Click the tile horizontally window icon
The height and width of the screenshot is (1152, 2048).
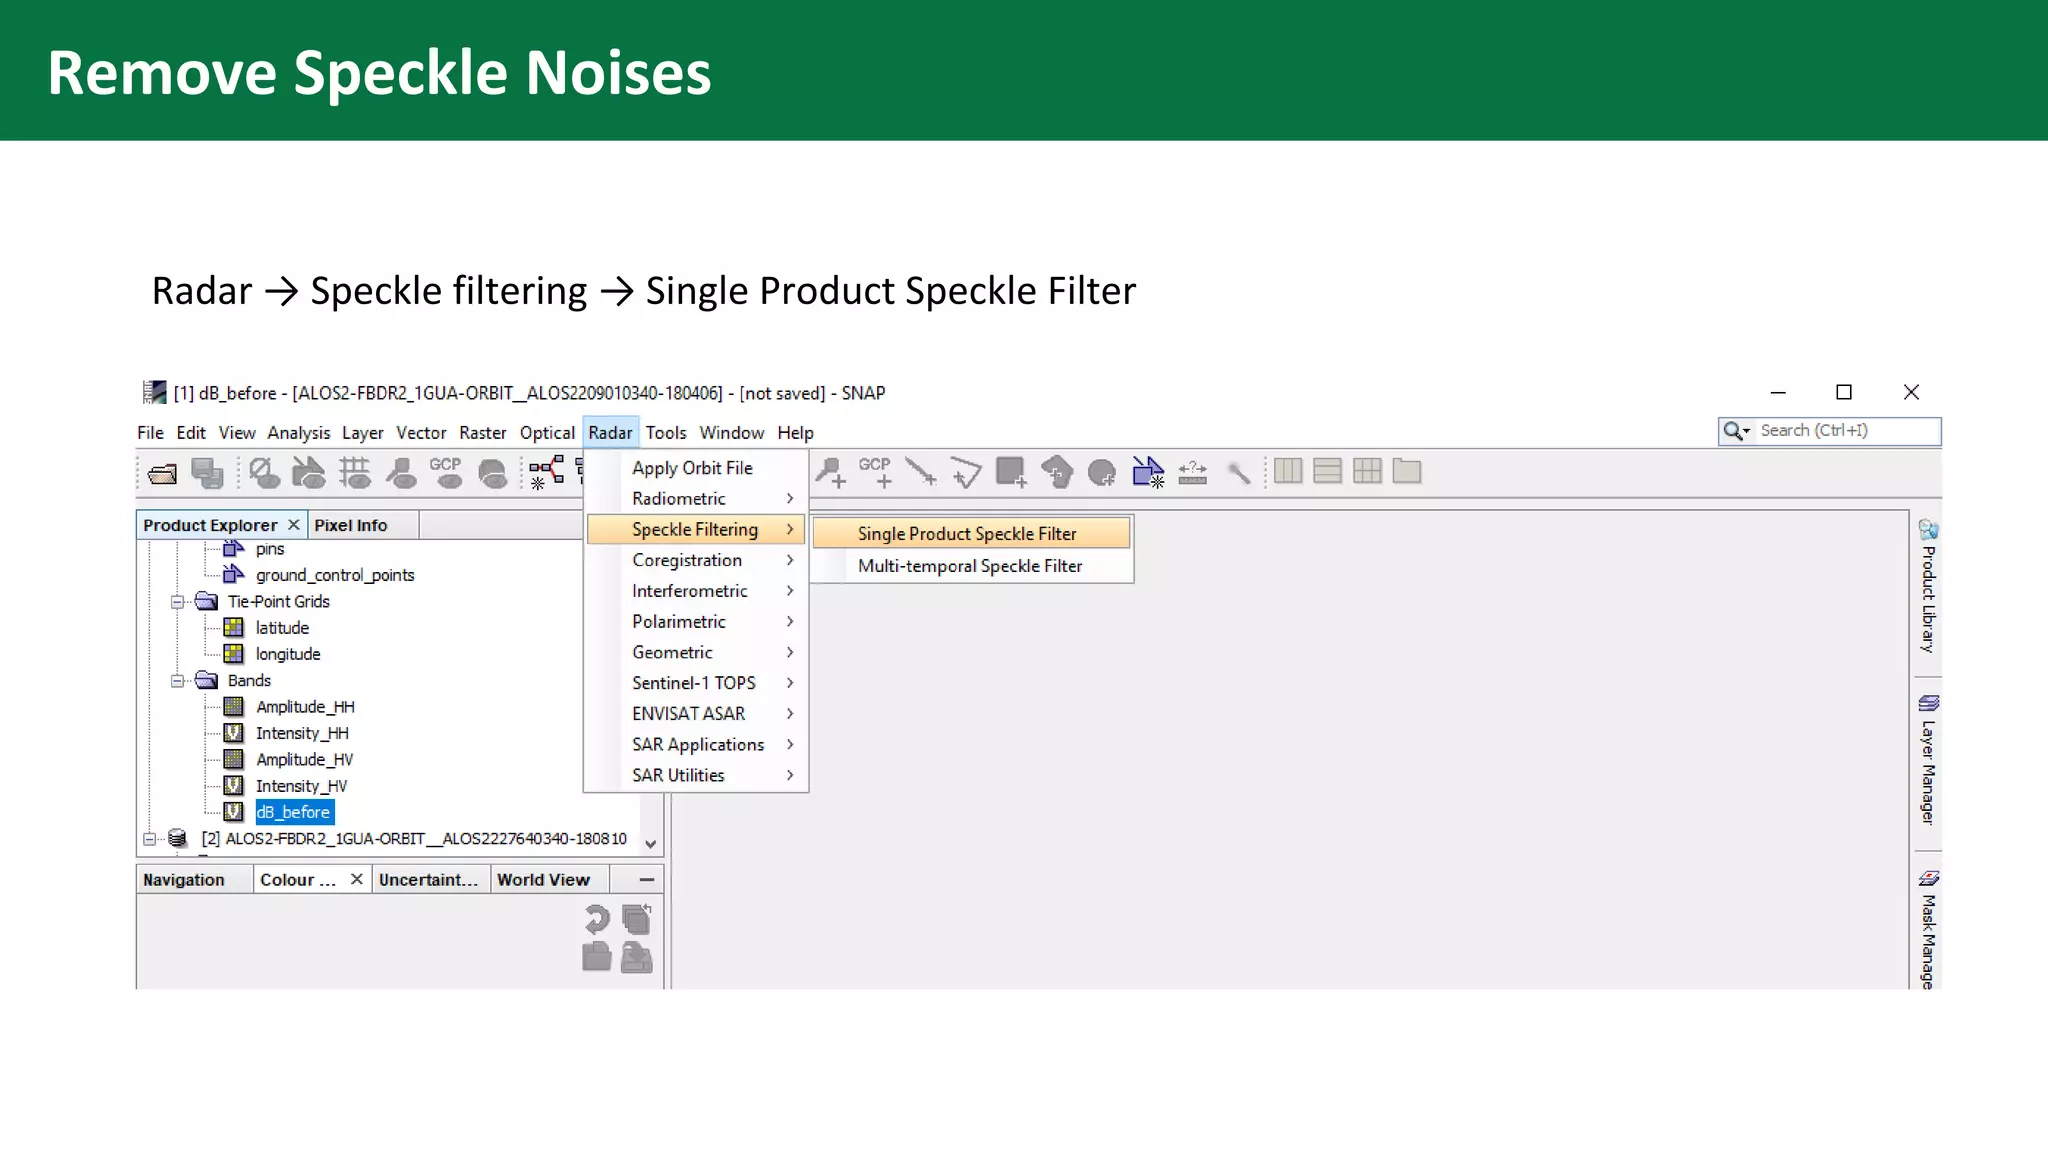1288,470
